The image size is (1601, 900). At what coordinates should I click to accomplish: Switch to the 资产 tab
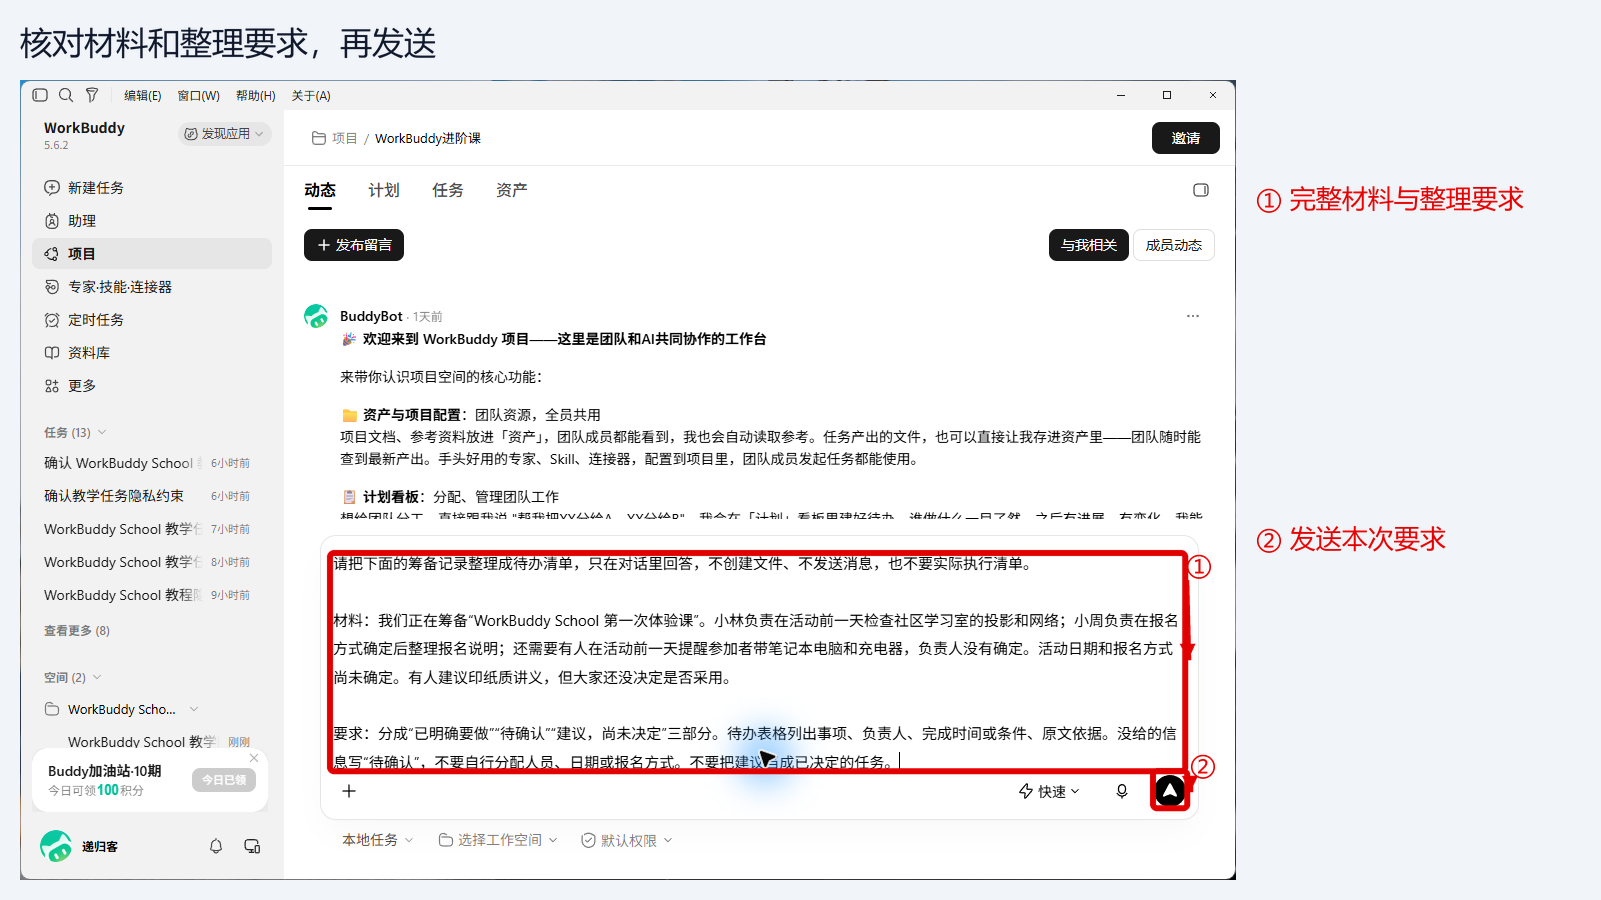point(512,190)
